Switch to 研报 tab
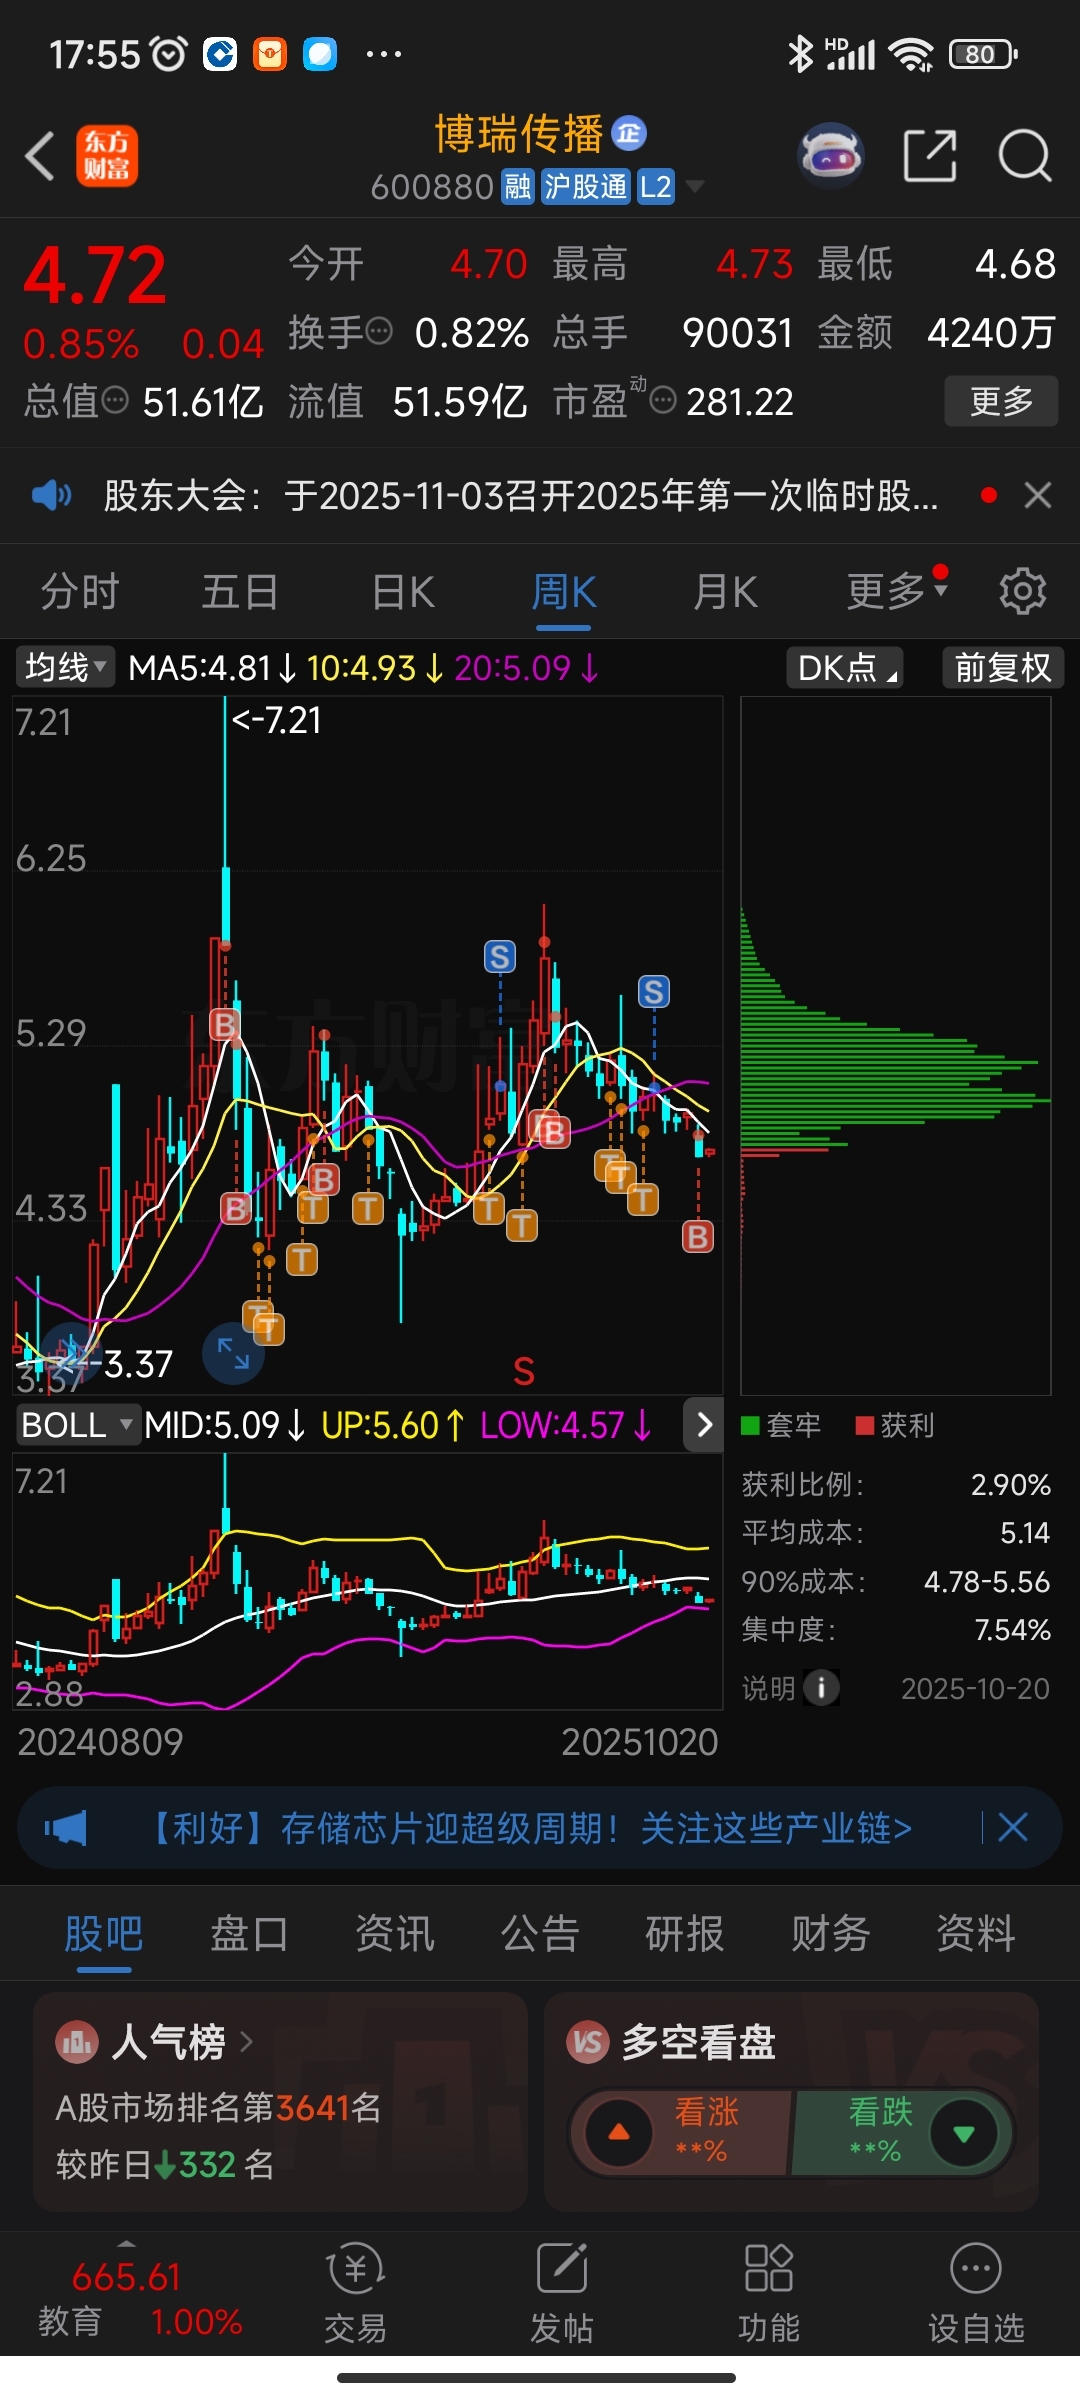 (x=685, y=1933)
